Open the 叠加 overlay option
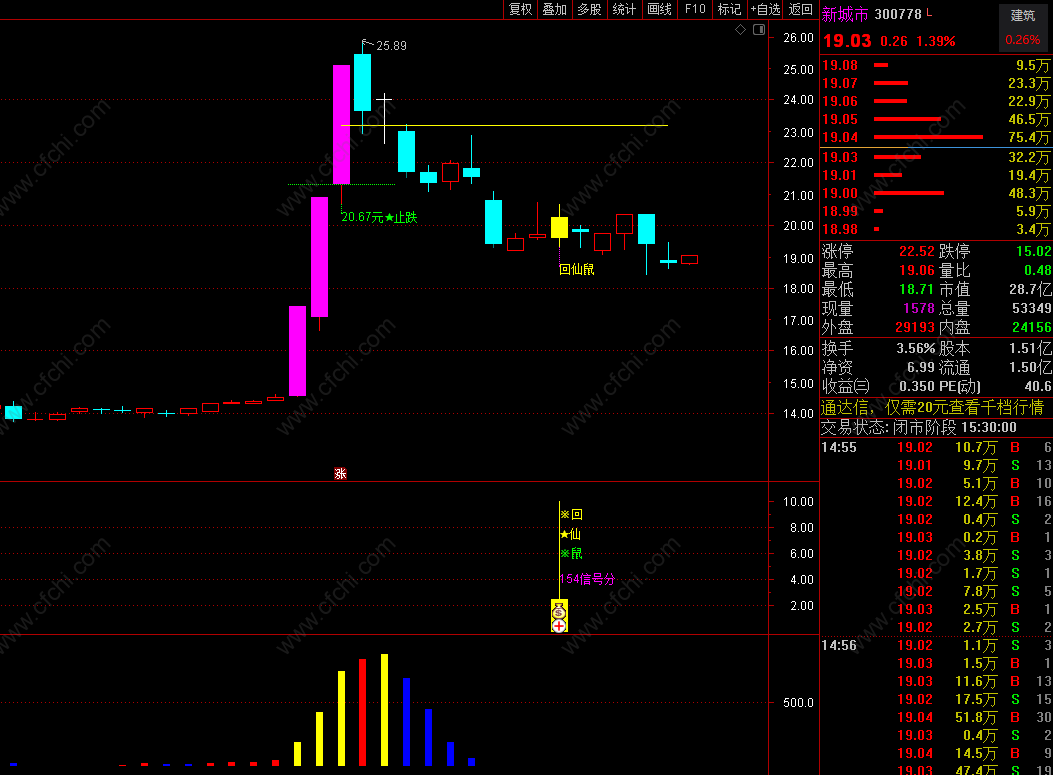 click(x=555, y=9)
